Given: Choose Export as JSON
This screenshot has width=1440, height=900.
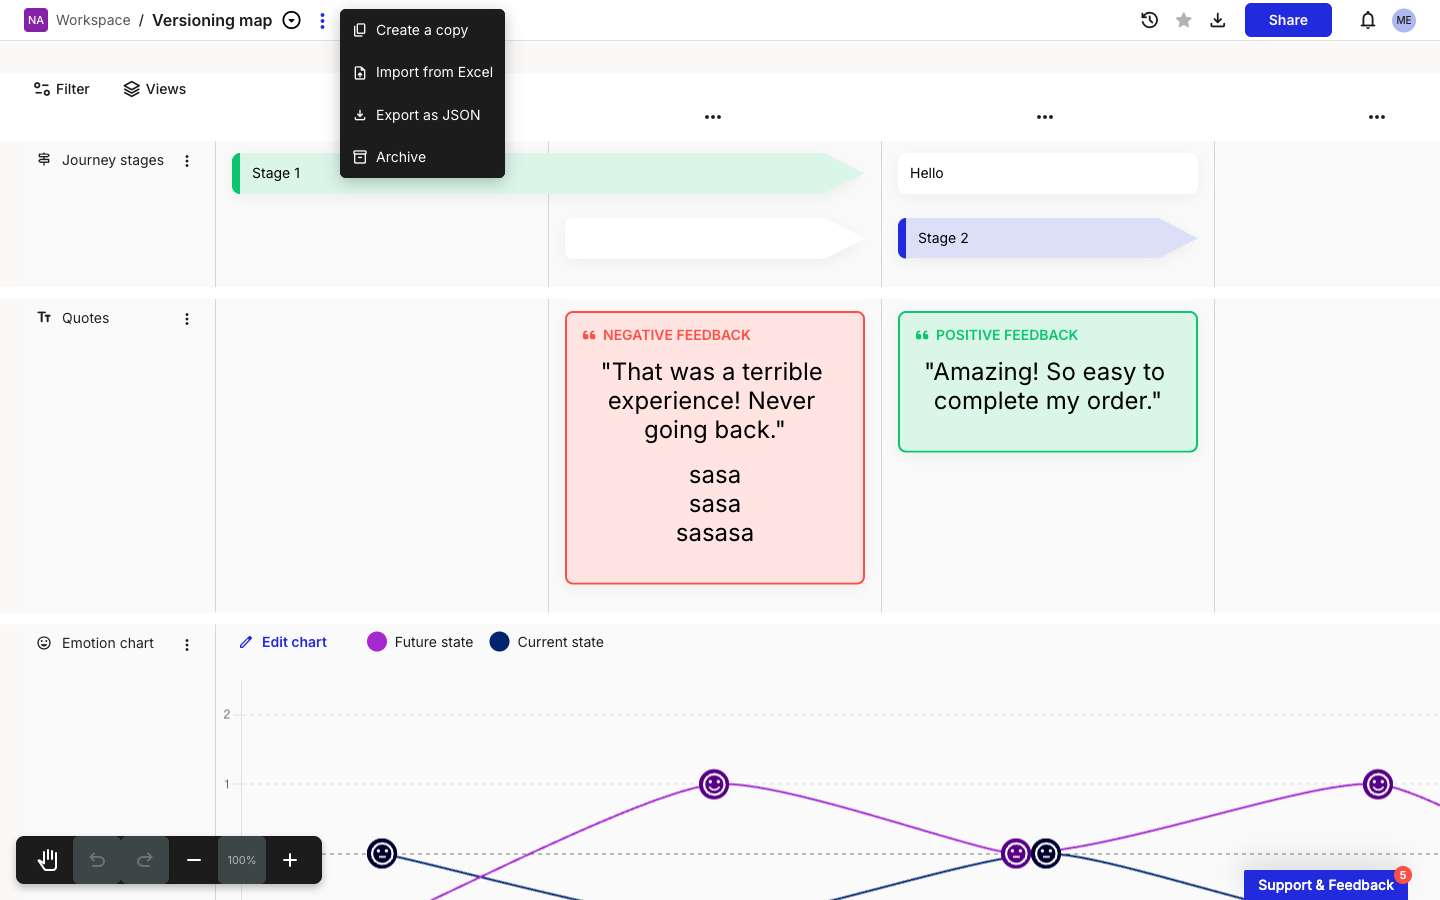Looking at the screenshot, I should click(422, 115).
